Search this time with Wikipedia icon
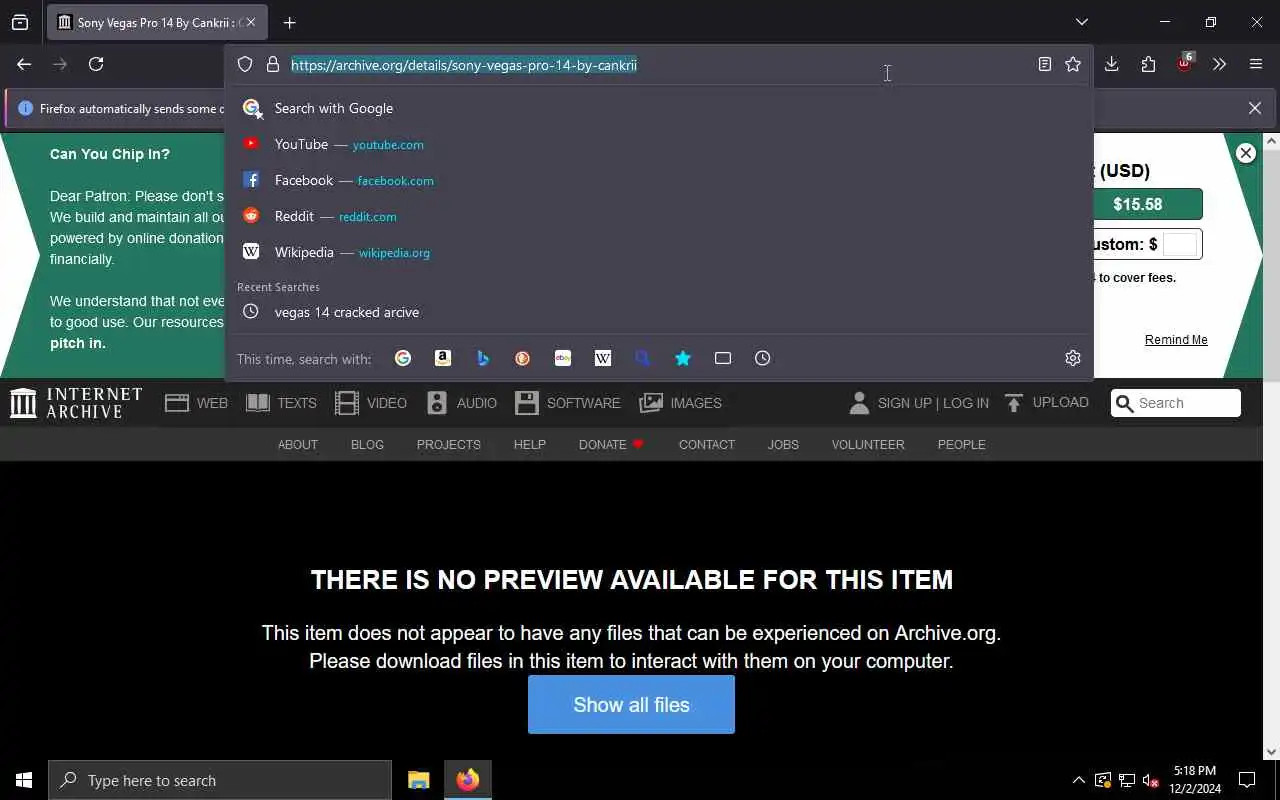Viewport: 1280px width, 800px height. pyautogui.click(x=603, y=358)
